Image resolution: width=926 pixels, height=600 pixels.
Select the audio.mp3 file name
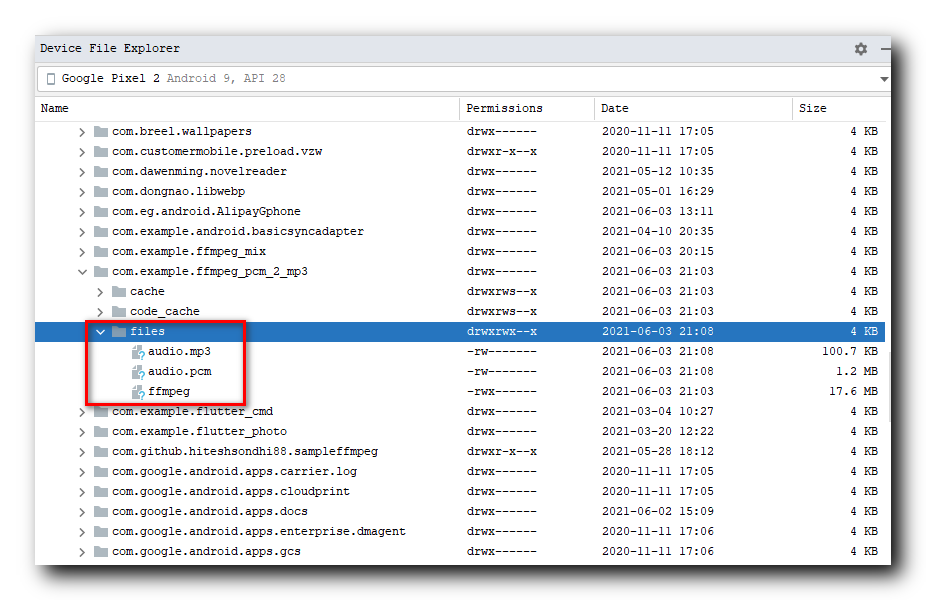click(x=179, y=351)
